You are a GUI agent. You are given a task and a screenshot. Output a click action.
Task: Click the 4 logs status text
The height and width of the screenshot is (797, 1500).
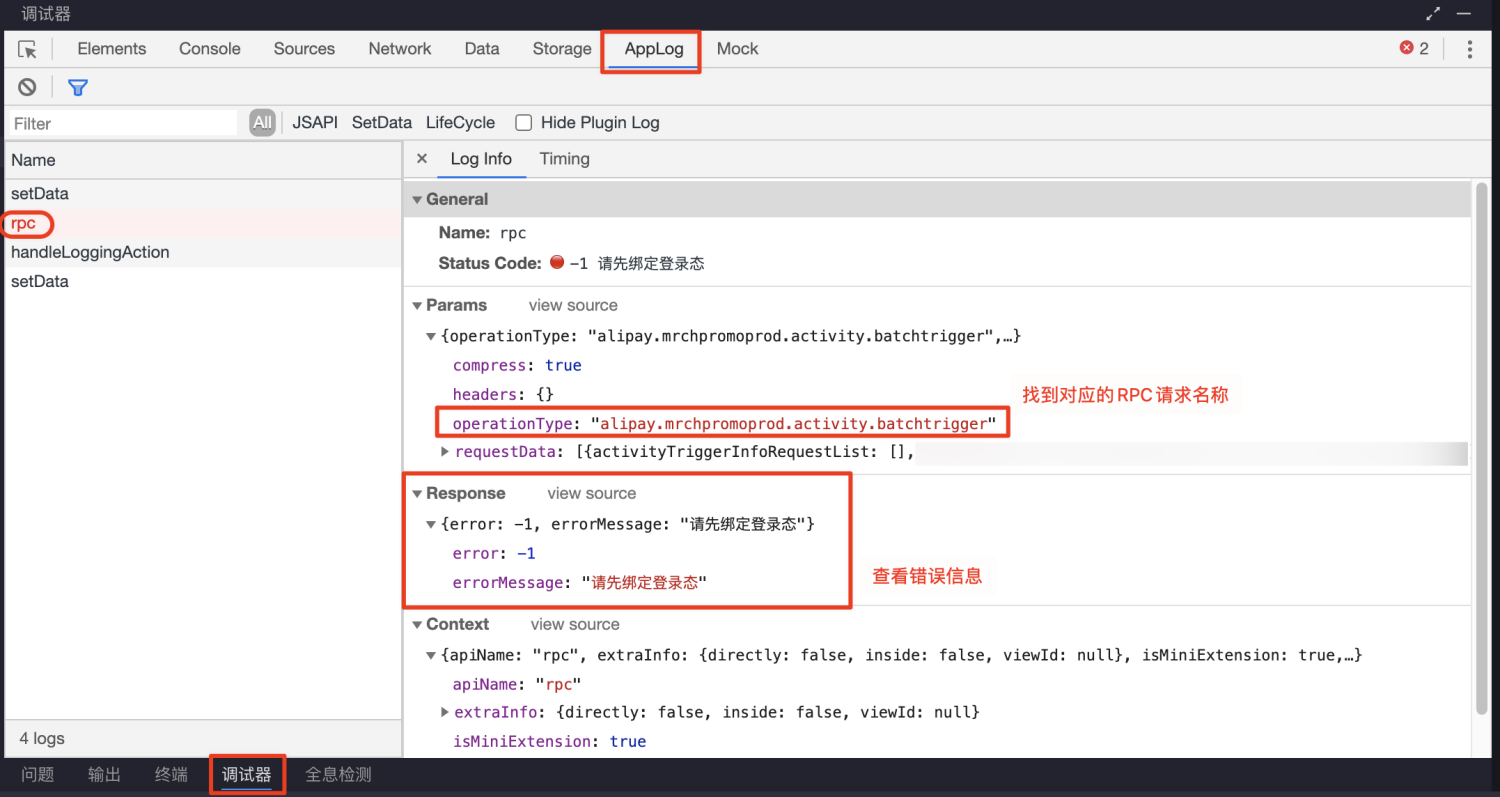coord(42,738)
